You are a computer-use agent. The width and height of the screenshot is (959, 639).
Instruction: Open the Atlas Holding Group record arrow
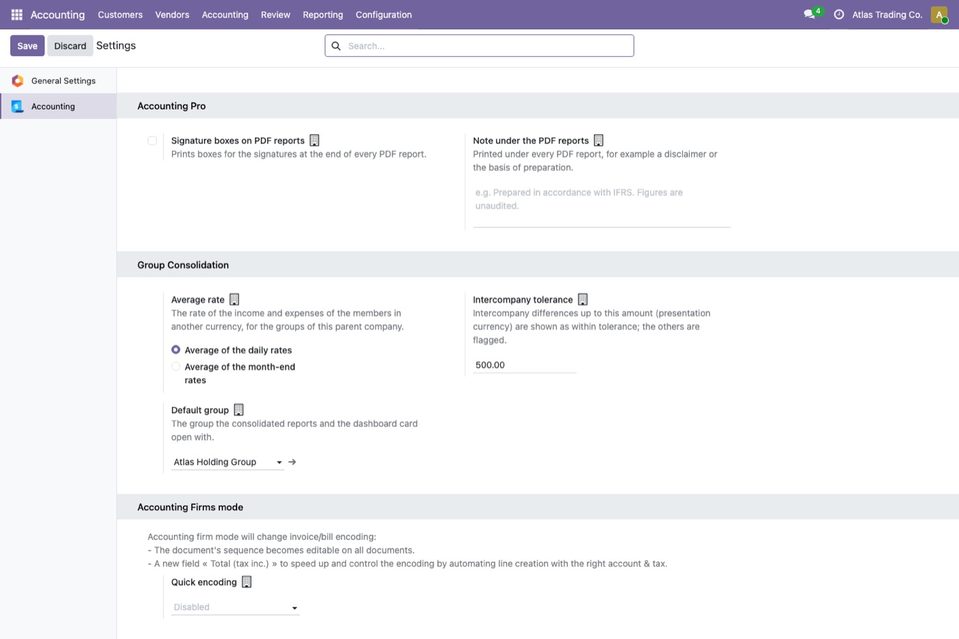(292, 462)
